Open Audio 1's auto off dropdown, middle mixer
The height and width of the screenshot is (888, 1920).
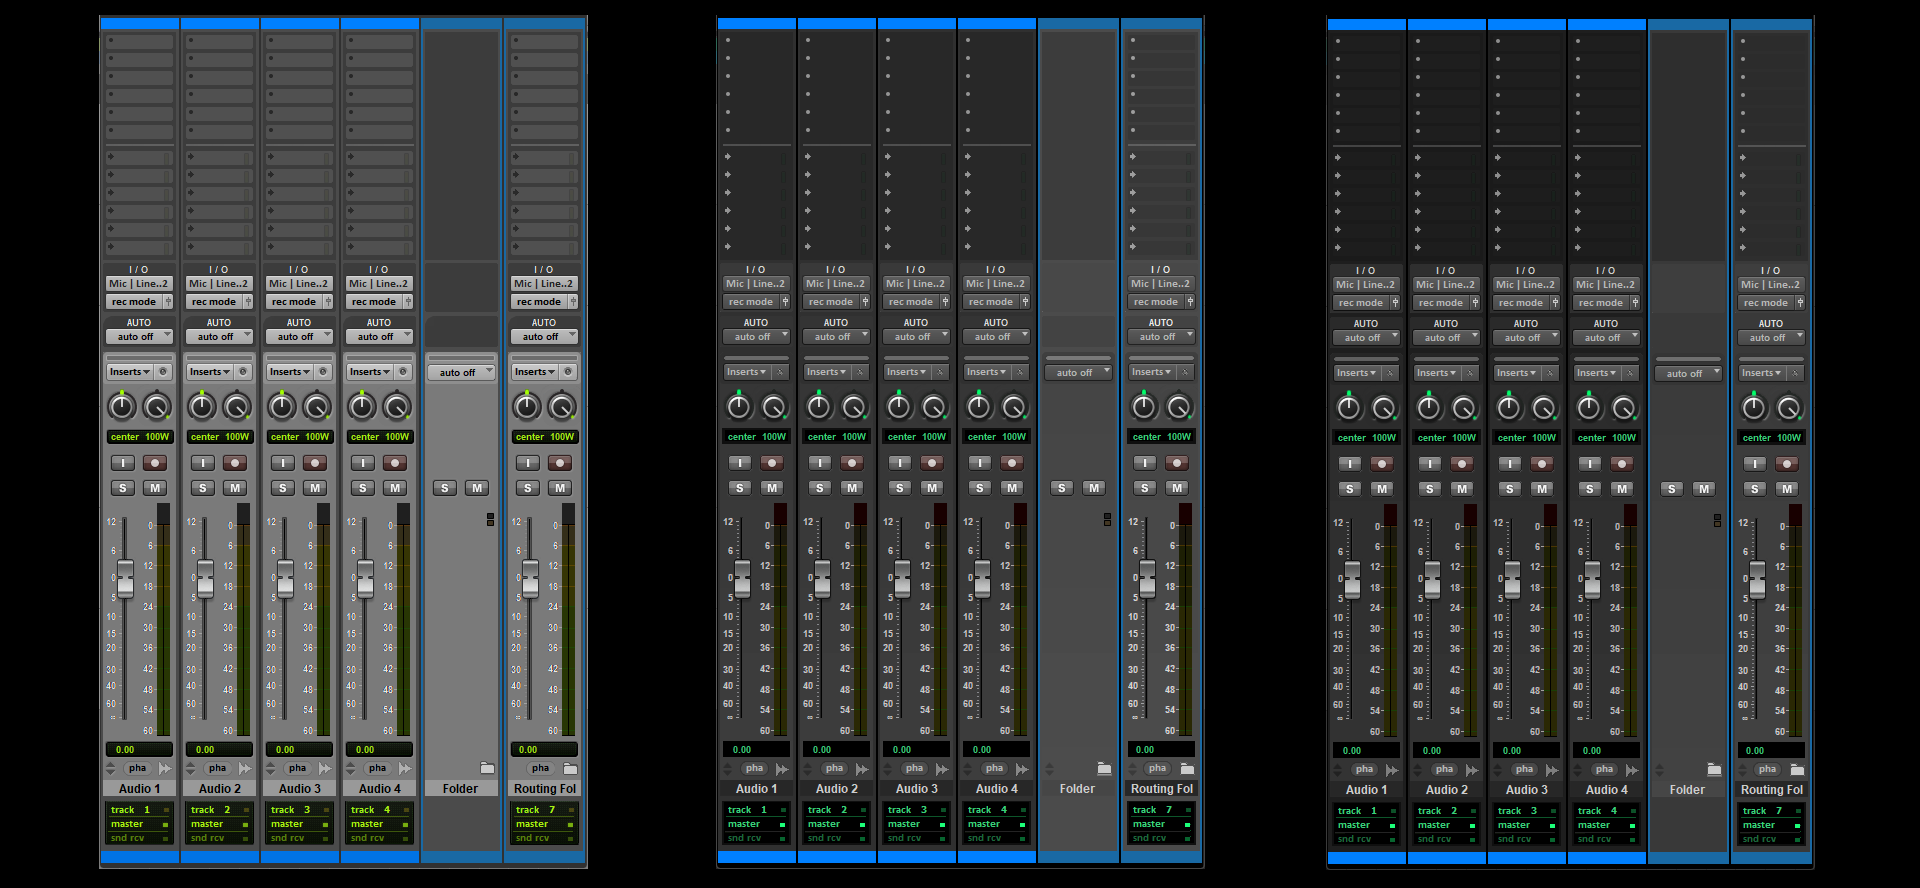pyautogui.click(x=756, y=337)
